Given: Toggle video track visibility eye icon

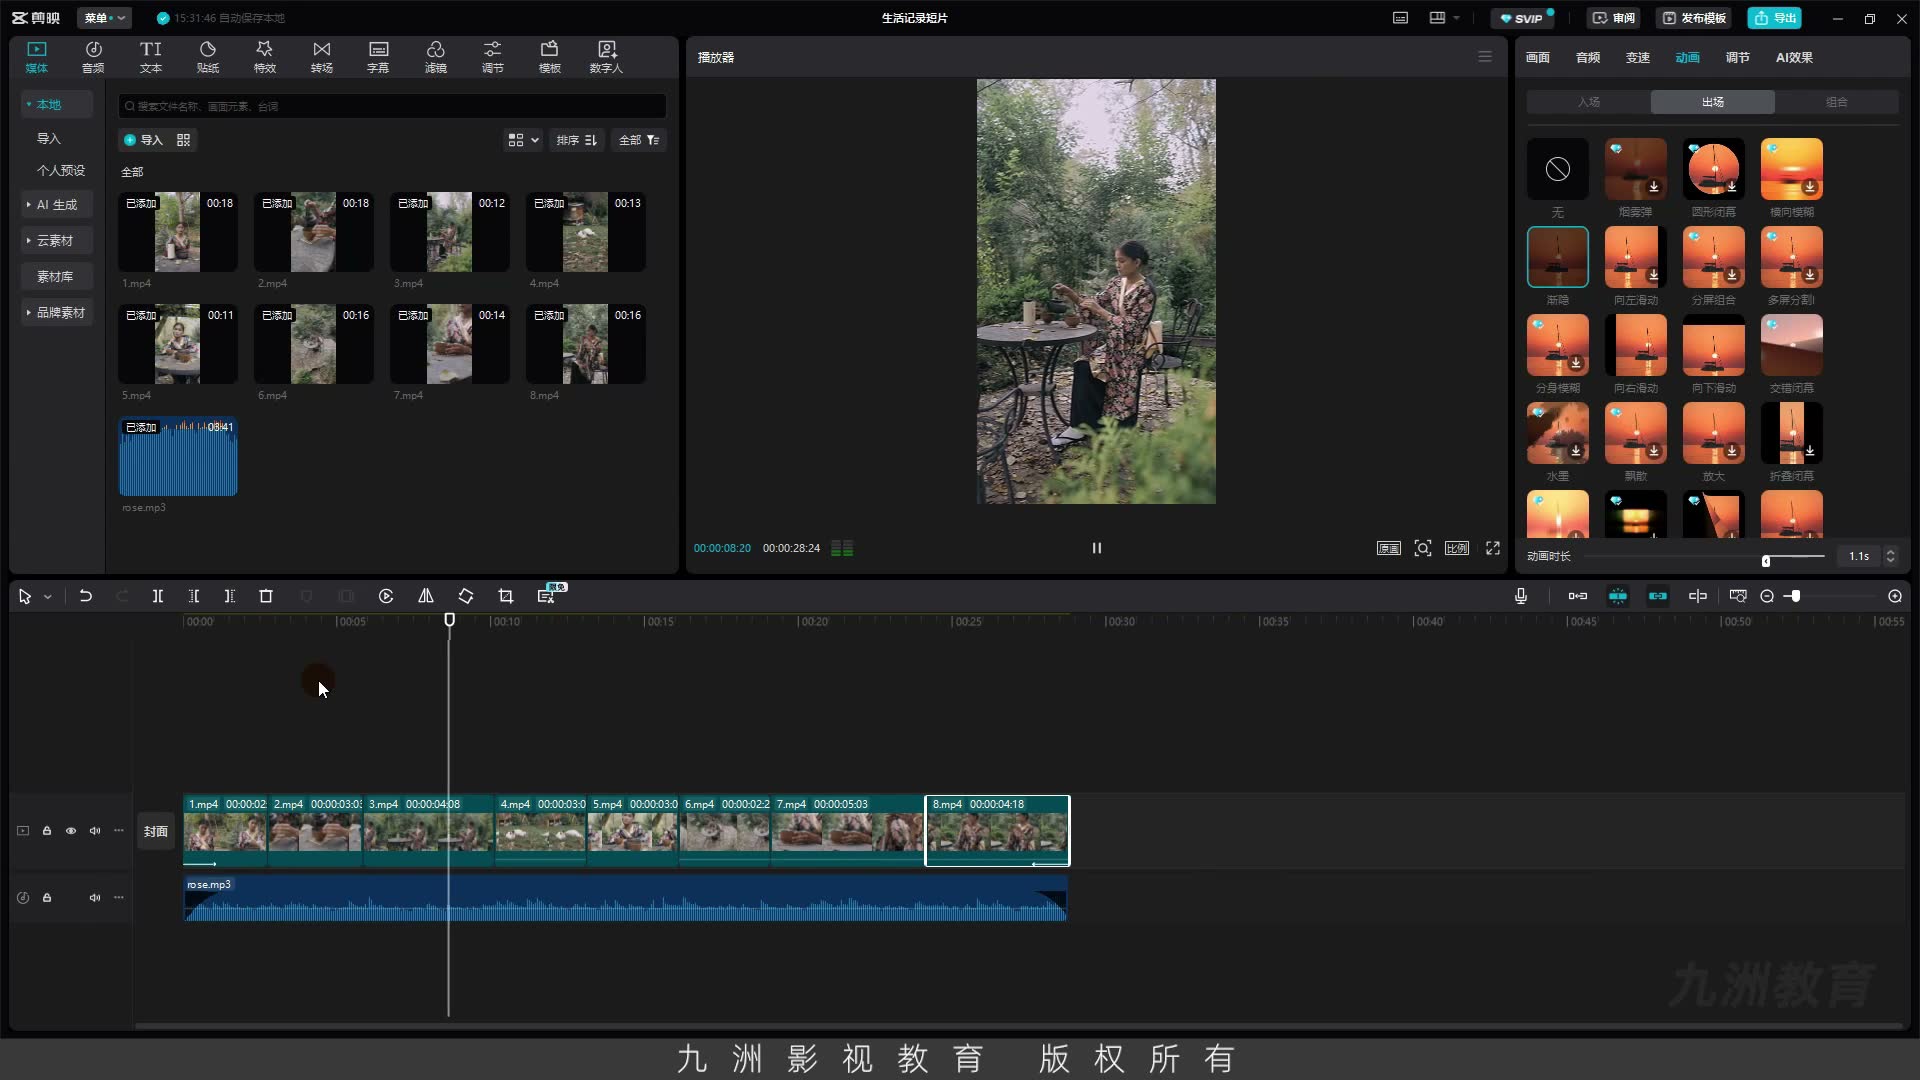Looking at the screenshot, I should pos(71,831).
